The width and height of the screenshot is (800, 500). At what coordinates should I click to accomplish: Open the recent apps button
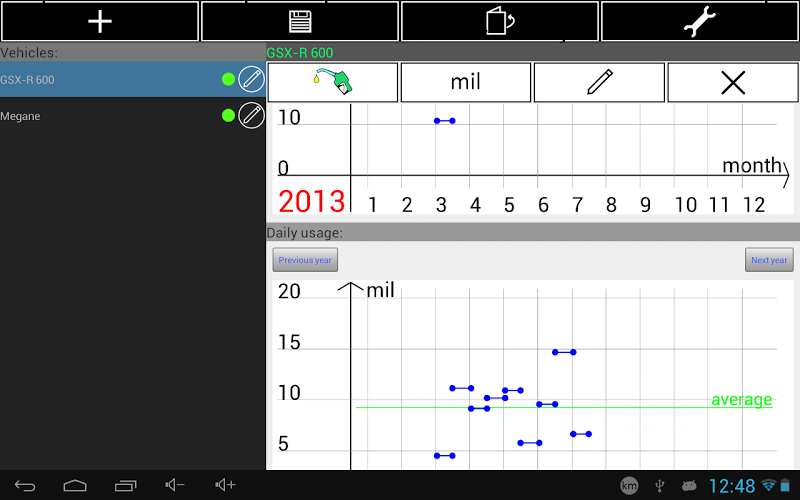tap(126, 485)
